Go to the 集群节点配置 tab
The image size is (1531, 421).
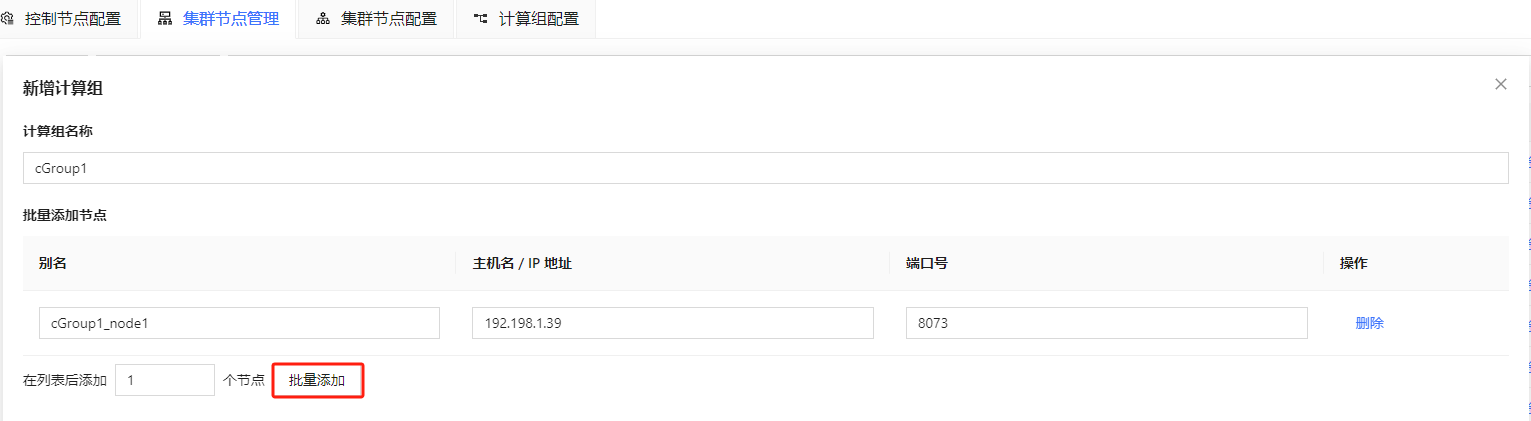pos(388,19)
